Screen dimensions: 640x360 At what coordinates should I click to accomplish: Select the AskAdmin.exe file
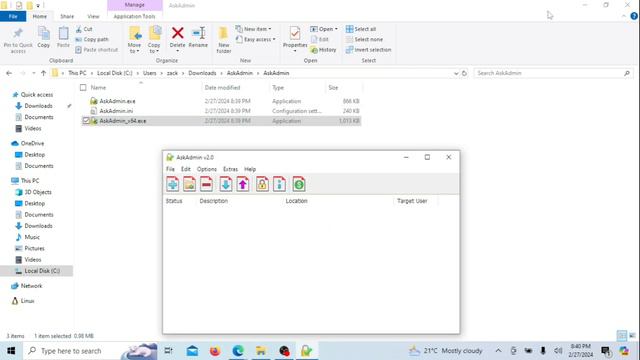coord(117,101)
